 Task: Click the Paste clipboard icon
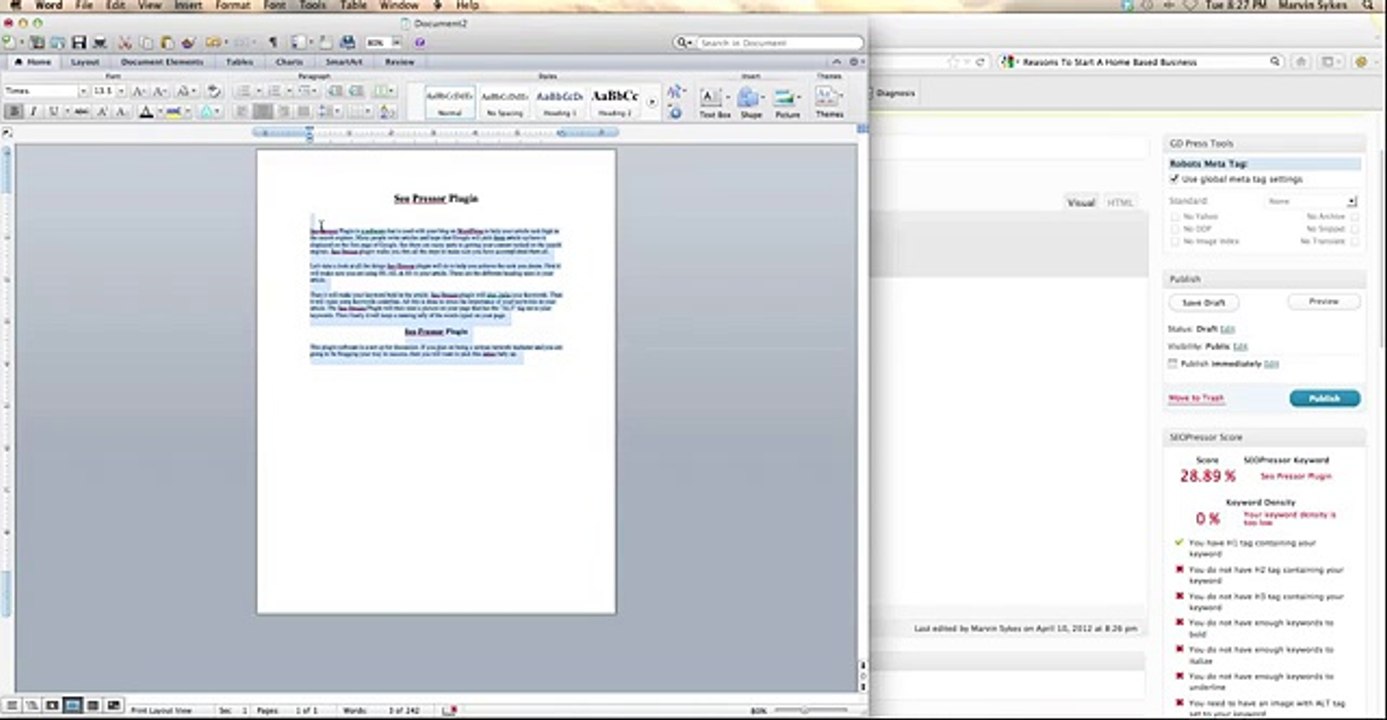166,43
